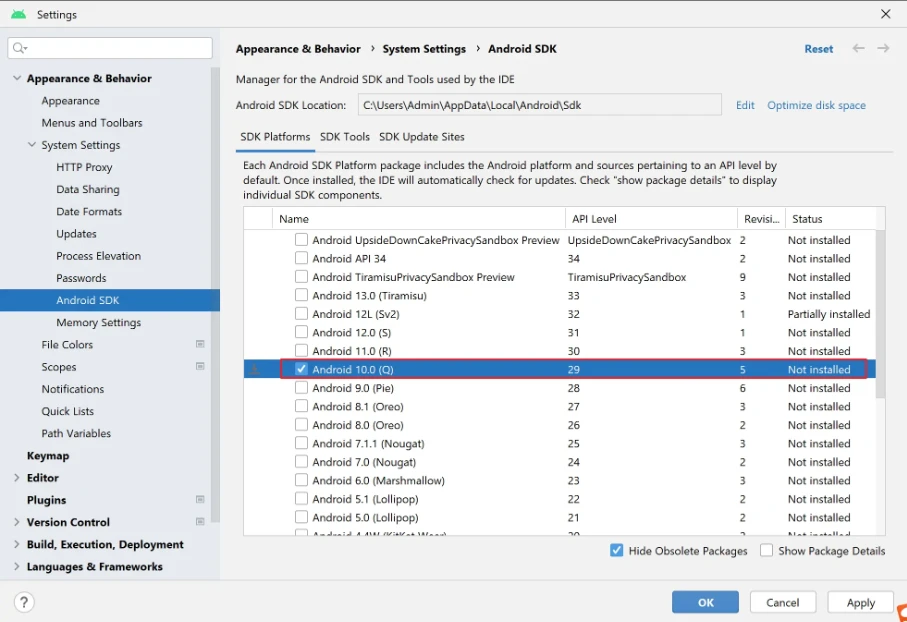Click the Scopes project-level icon
This screenshot has width=907, height=622.
pyautogui.click(x=200, y=367)
